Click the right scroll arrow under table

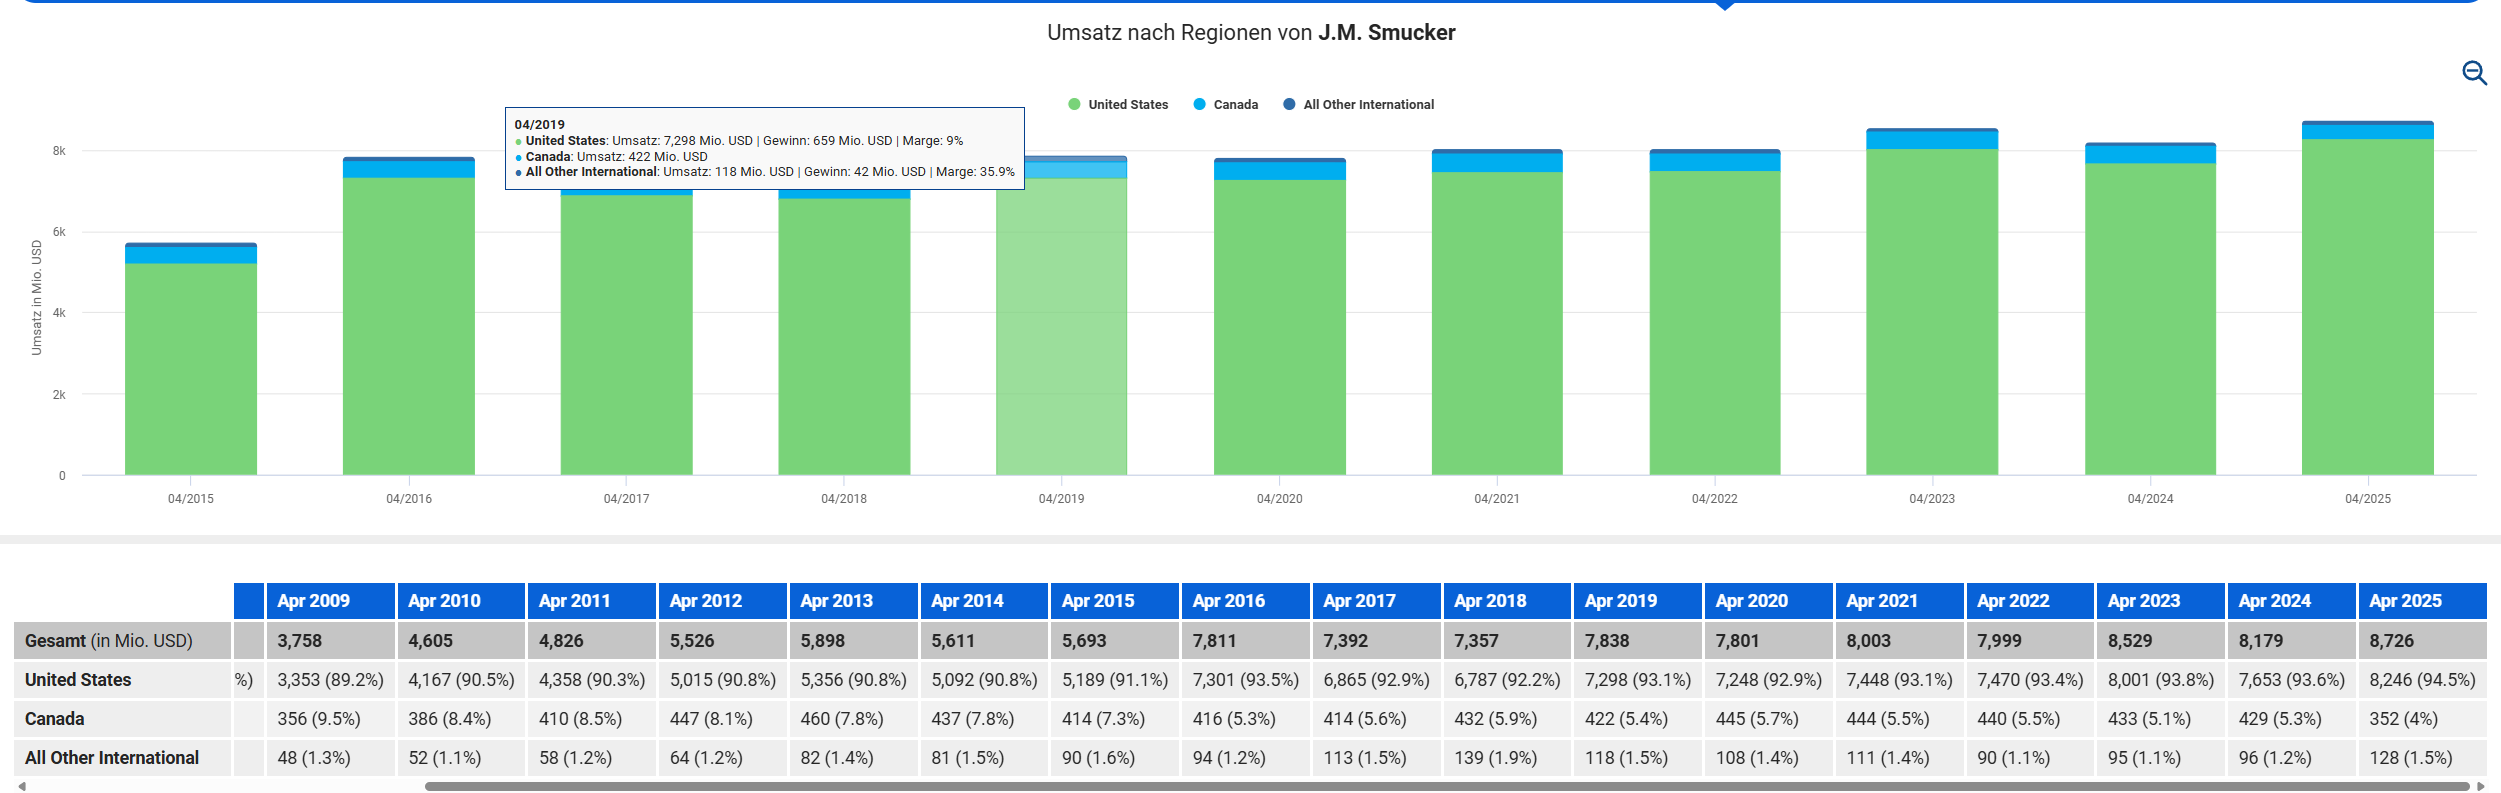coord(2480,786)
